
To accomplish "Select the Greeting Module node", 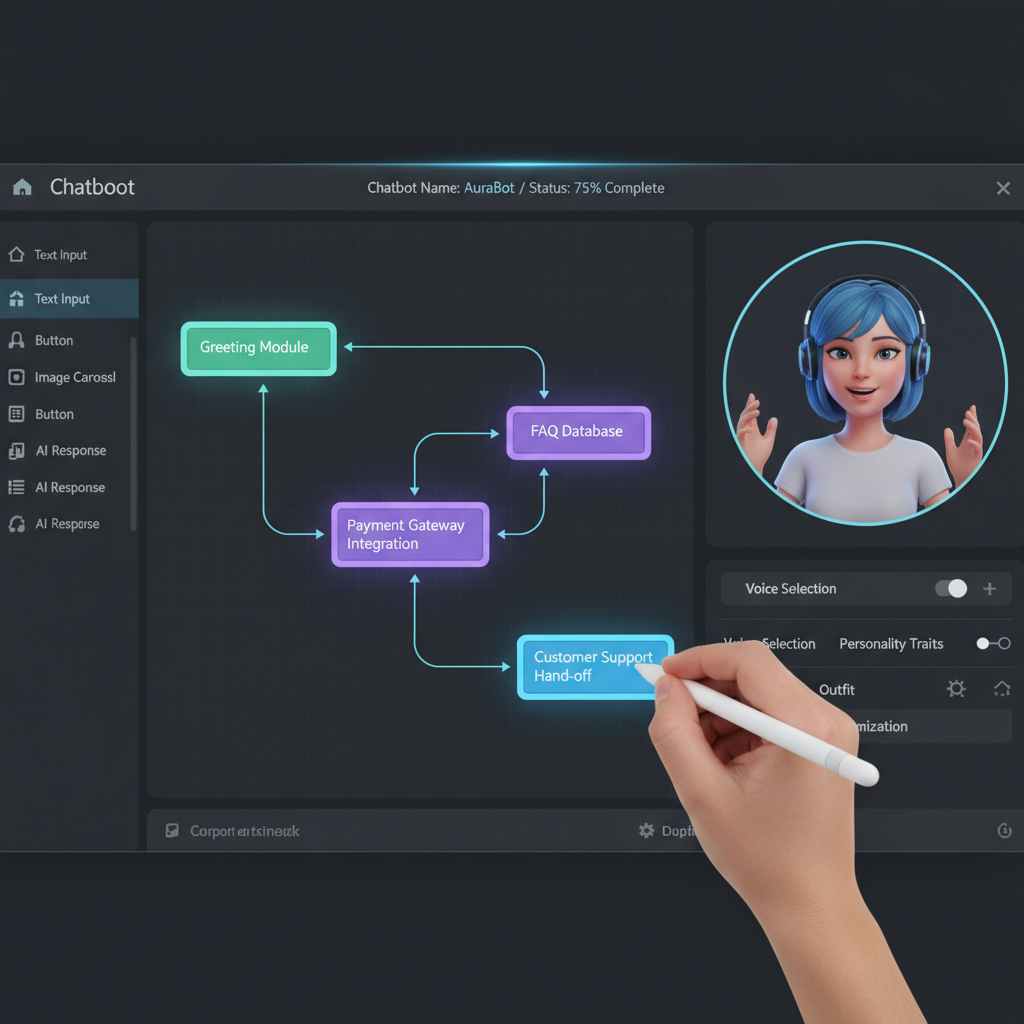I will point(258,348).
